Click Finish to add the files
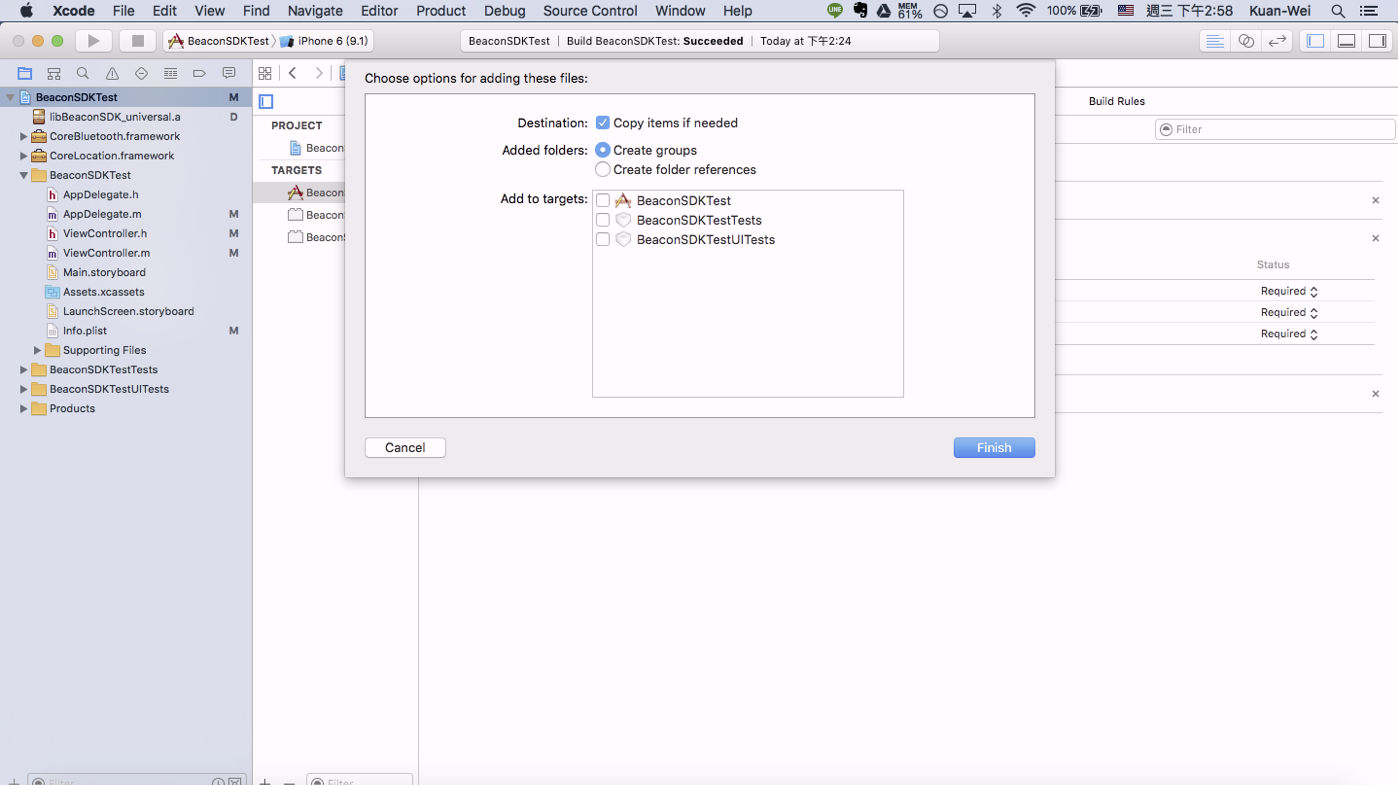This screenshot has width=1398, height=785. 994,448
